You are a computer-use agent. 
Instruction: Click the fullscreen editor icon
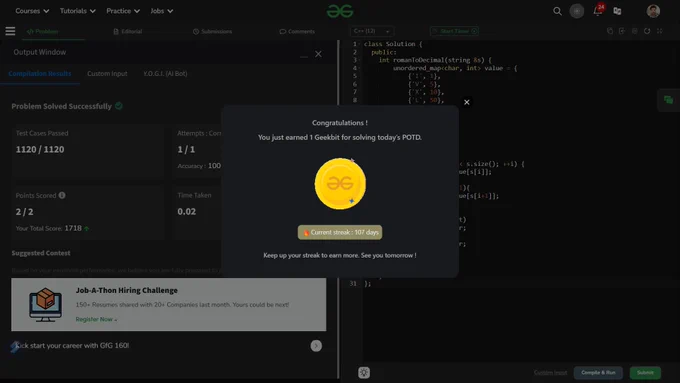tap(660, 31)
